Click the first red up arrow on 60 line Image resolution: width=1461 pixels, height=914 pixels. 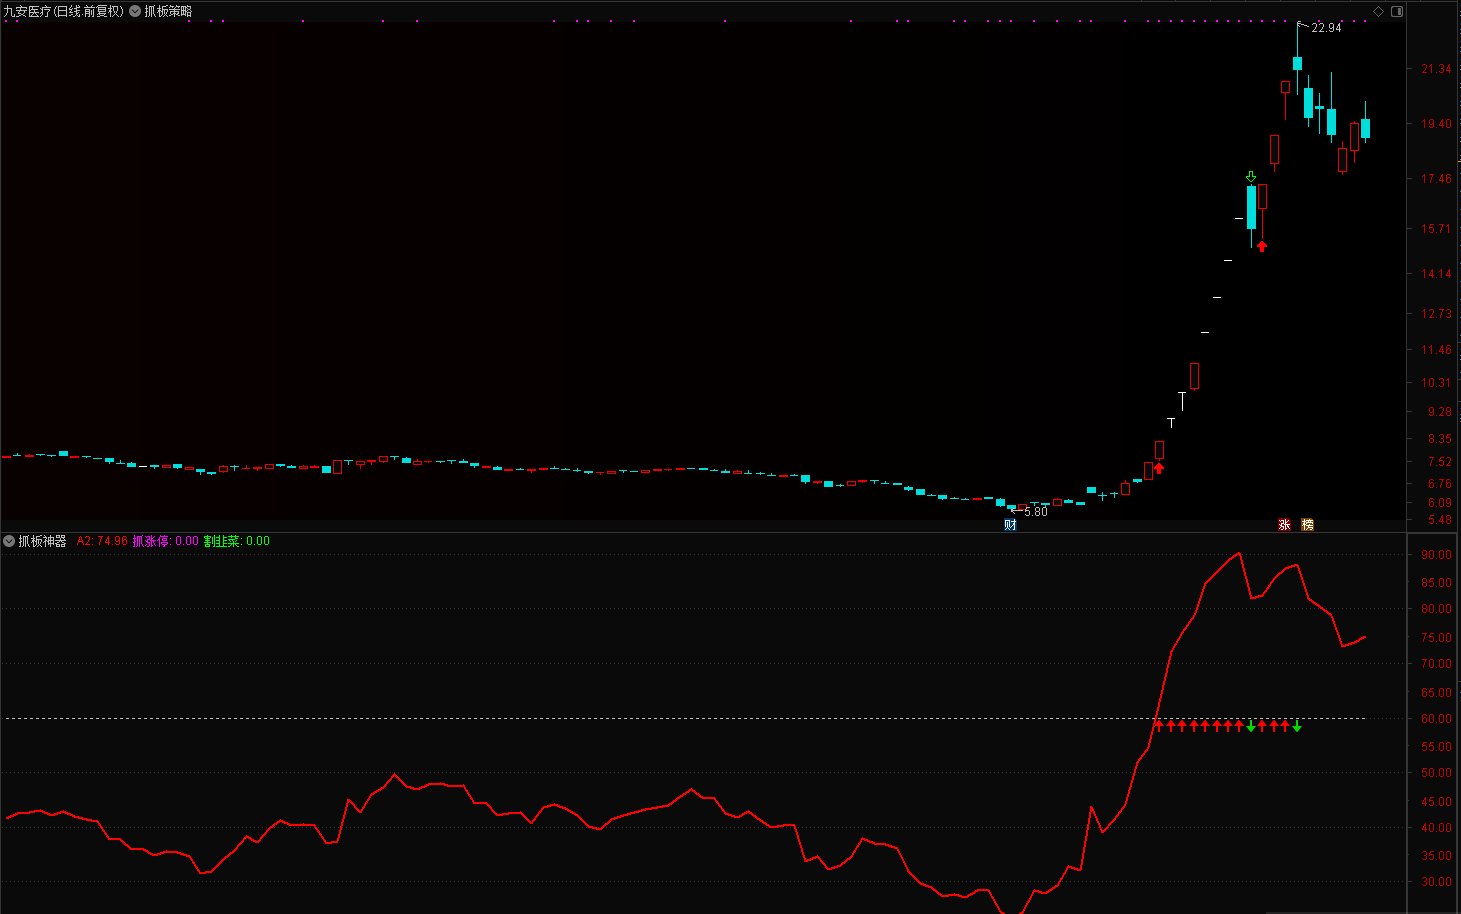(x=1159, y=726)
